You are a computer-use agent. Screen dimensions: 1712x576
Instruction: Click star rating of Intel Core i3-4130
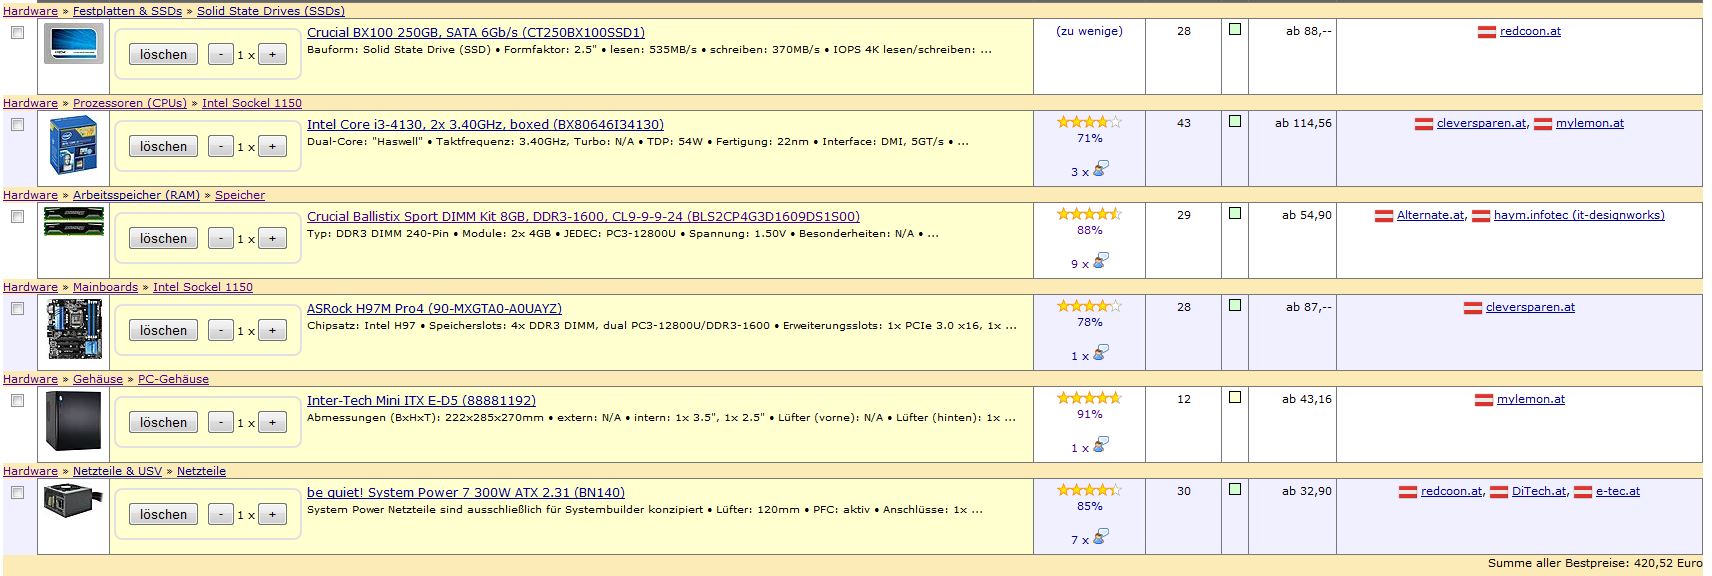tap(1089, 122)
